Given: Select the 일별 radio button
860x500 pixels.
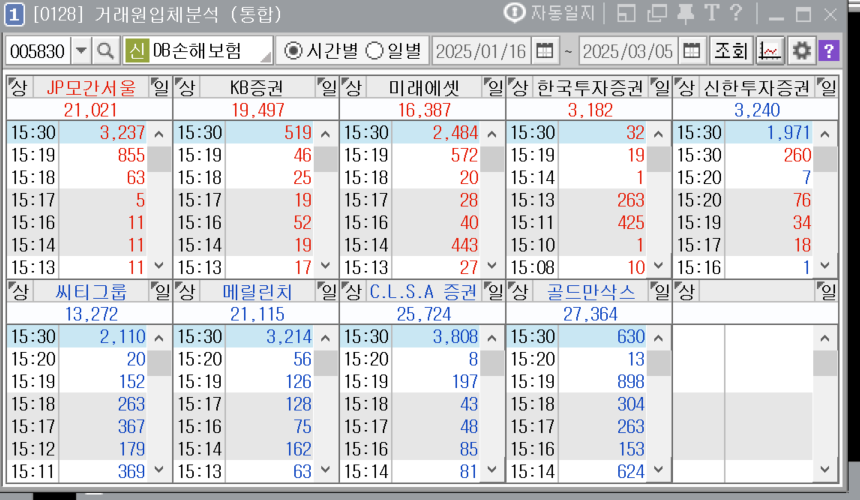Looking at the screenshot, I should (374, 51).
